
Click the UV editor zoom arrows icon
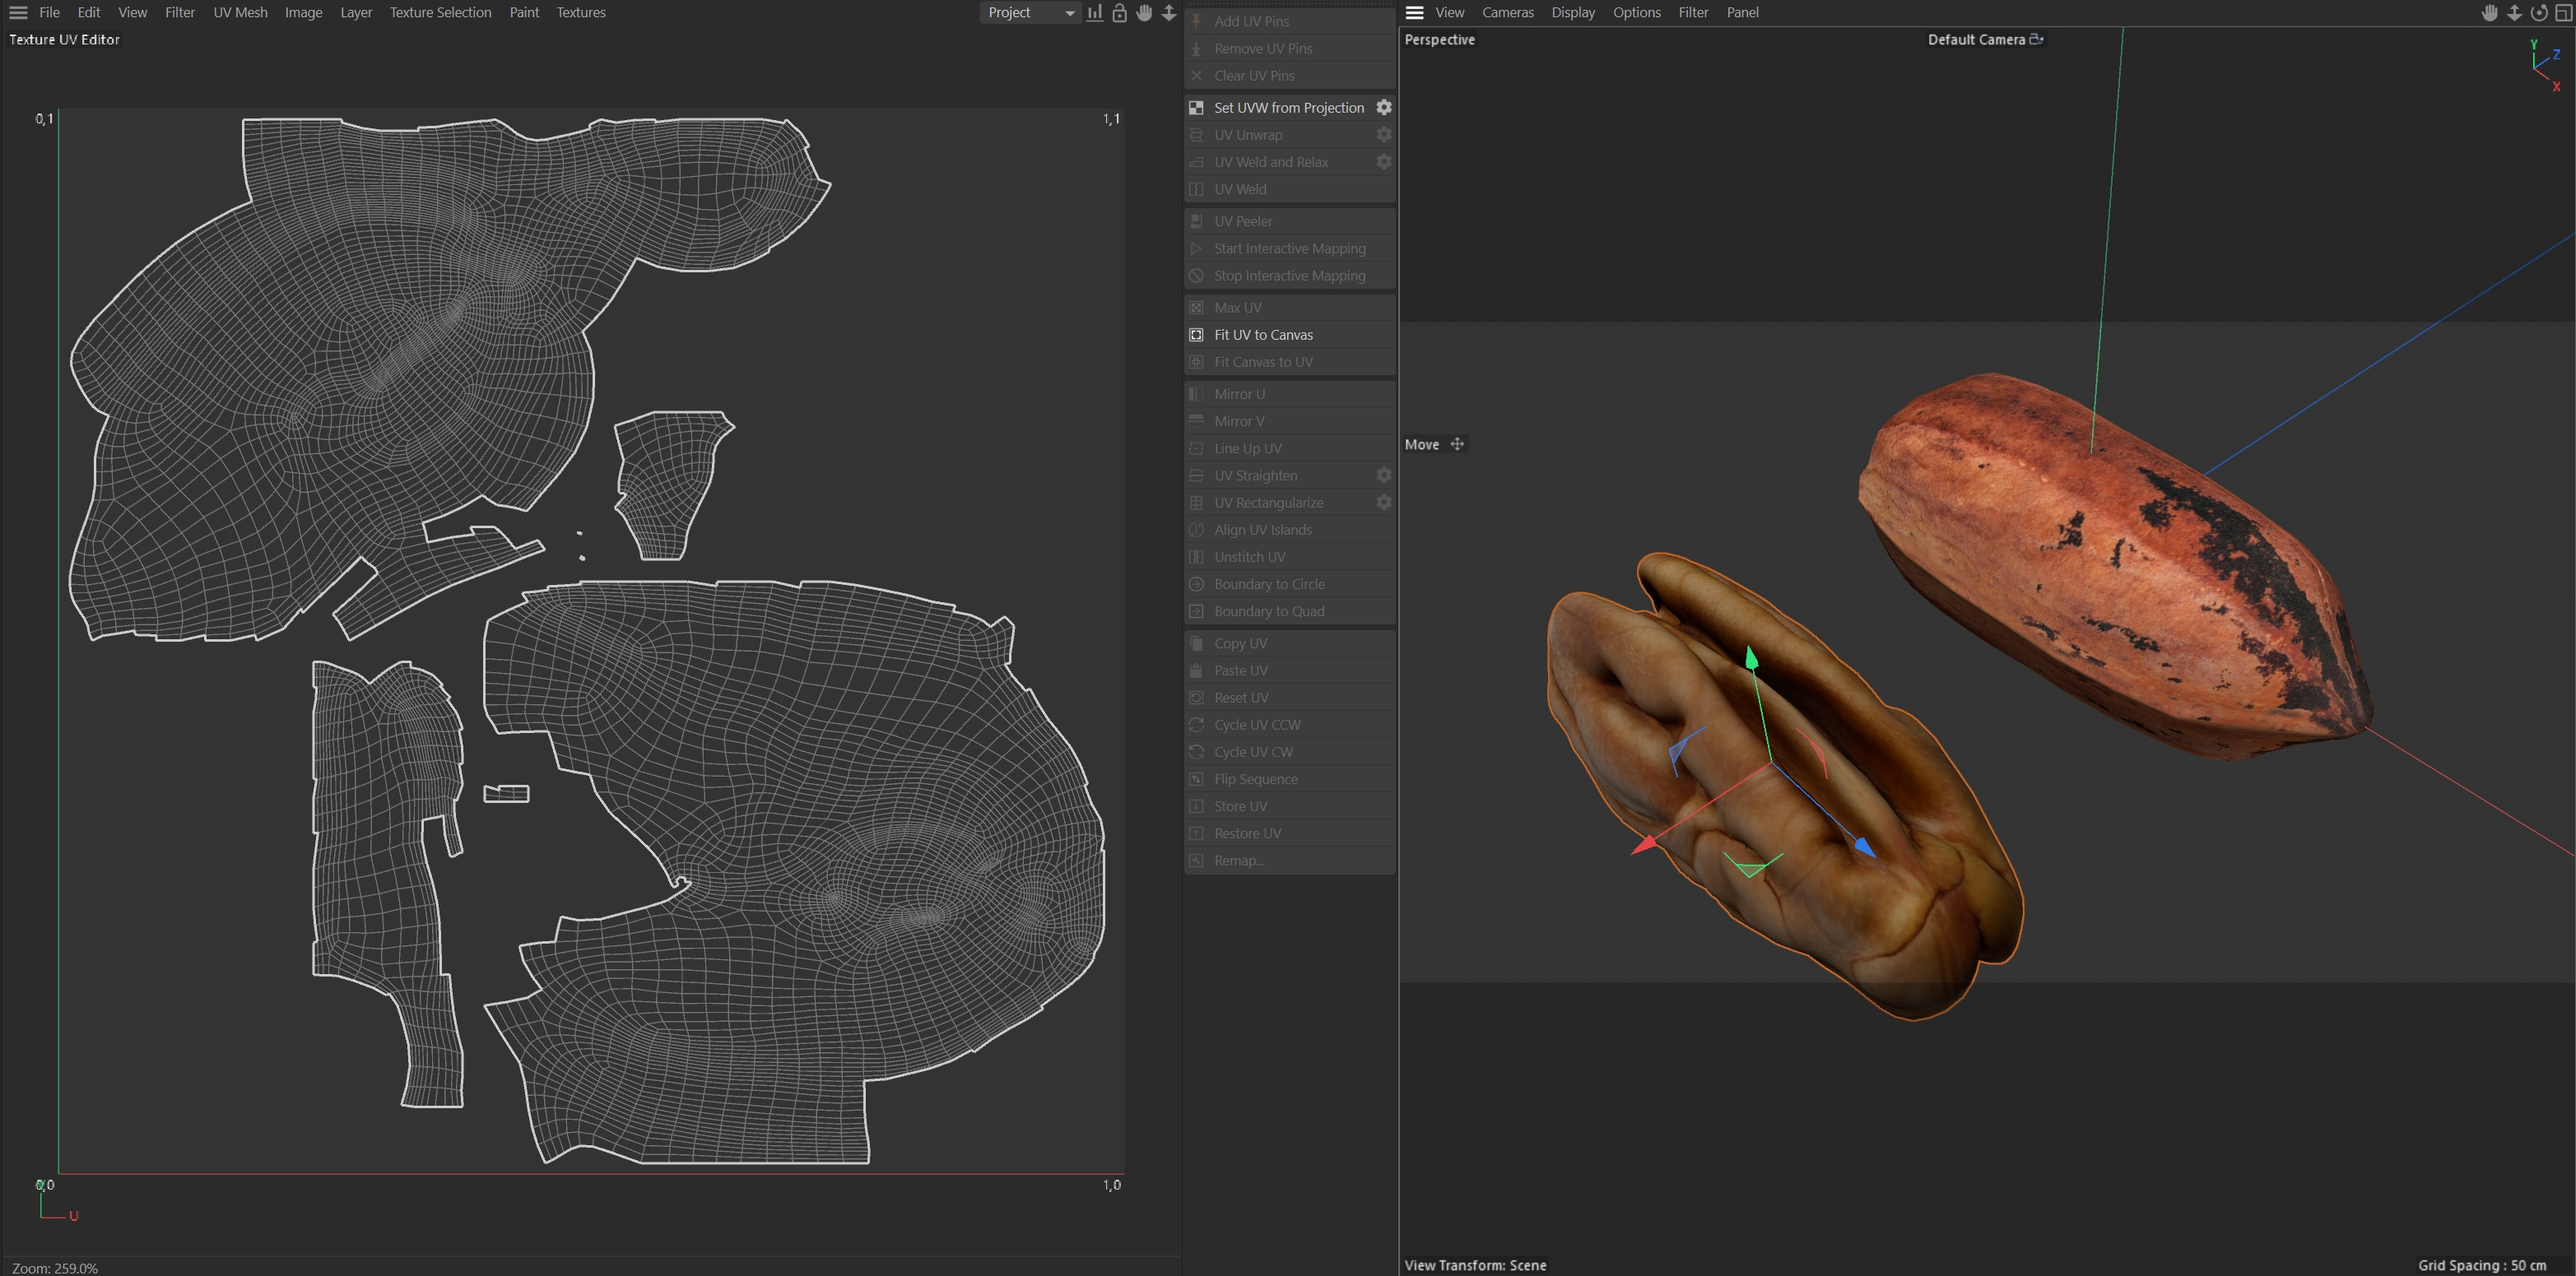click(1168, 13)
